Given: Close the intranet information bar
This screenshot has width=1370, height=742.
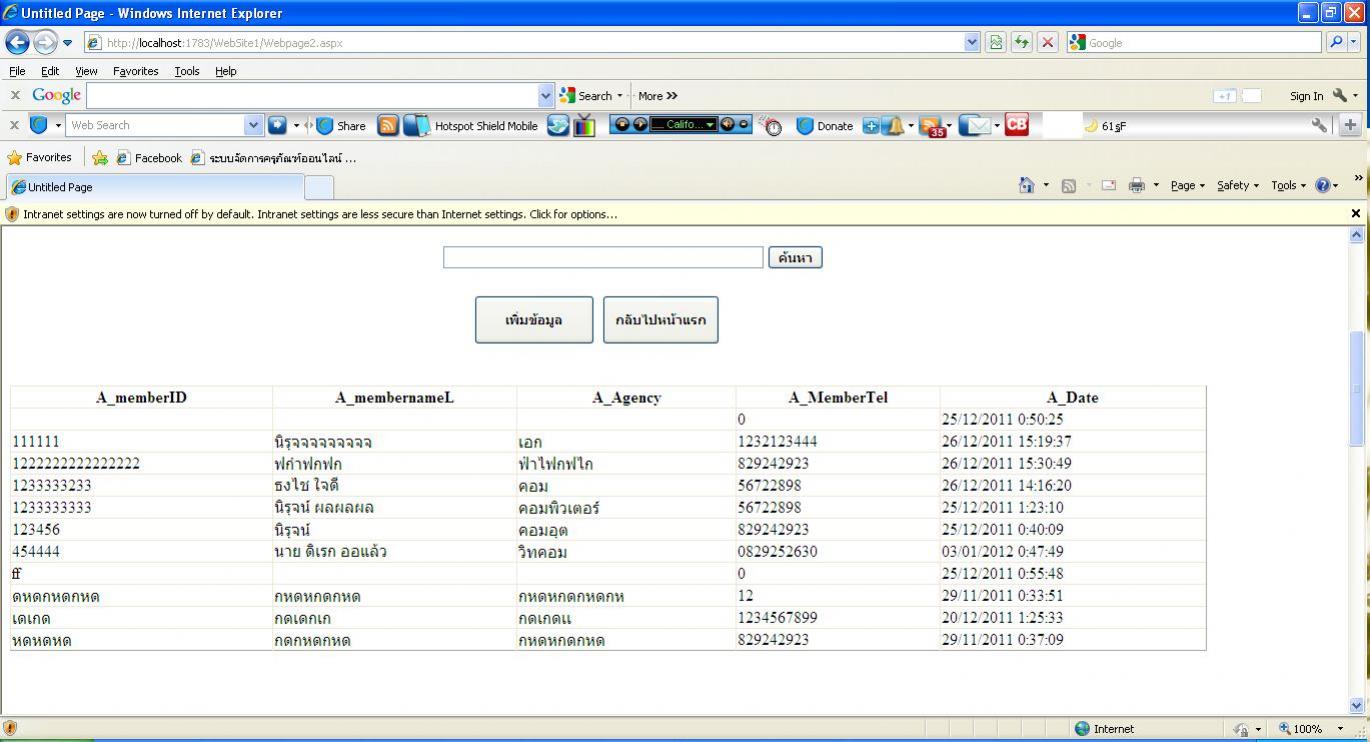Looking at the screenshot, I should coord(1356,214).
